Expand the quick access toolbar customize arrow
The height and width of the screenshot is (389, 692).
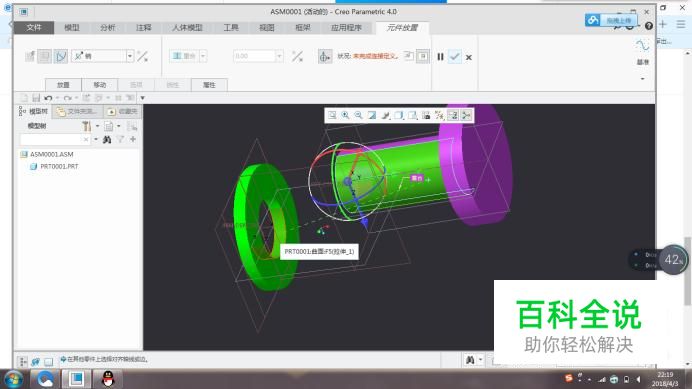(x=143, y=98)
